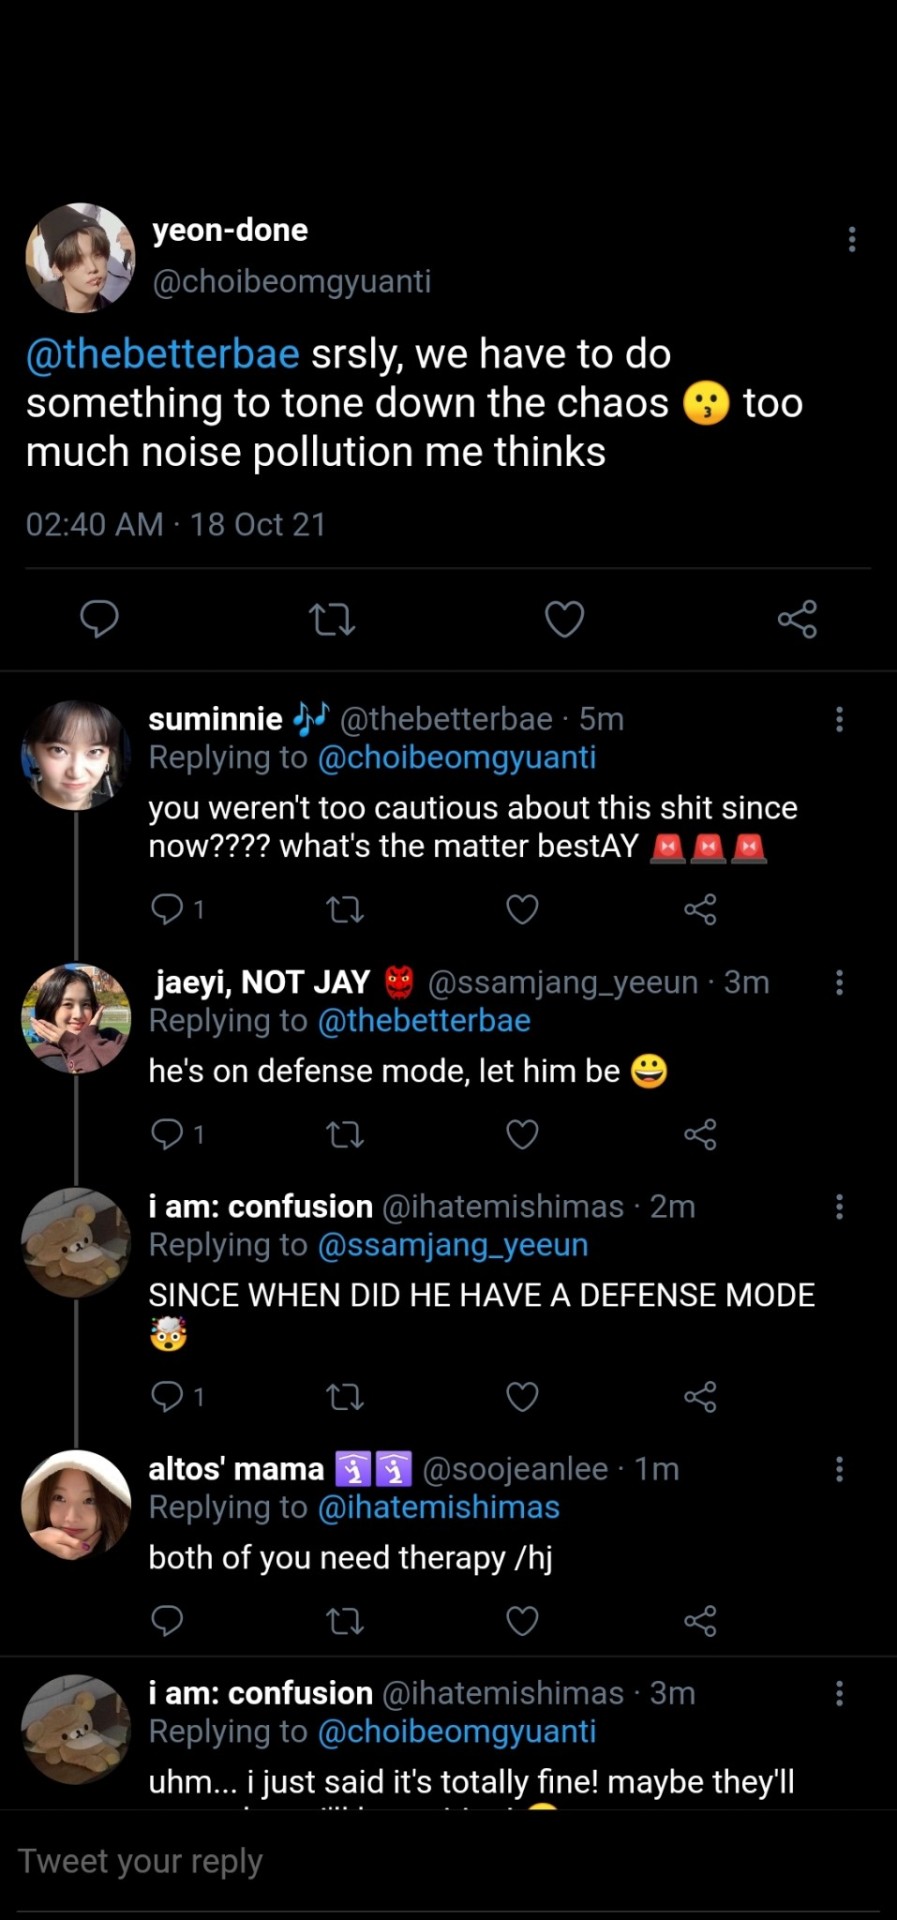Open more options on altos' mama's reply
This screenshot has height=1920, width=897.
[x=839, y=1469]
